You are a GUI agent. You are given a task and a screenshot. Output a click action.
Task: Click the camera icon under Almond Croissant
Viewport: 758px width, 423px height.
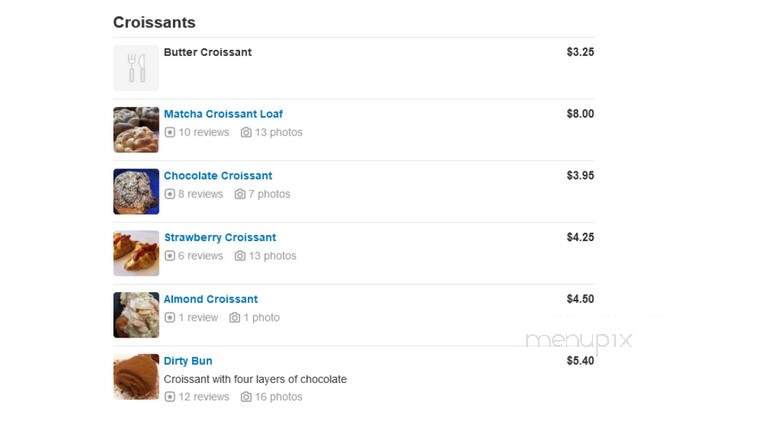pyautogui.click(x=234, y=318)
